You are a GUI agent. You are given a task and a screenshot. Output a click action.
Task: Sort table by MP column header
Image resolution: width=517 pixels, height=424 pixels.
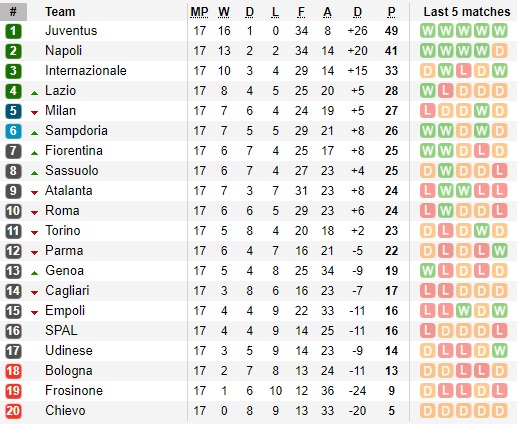pos(199,12)
